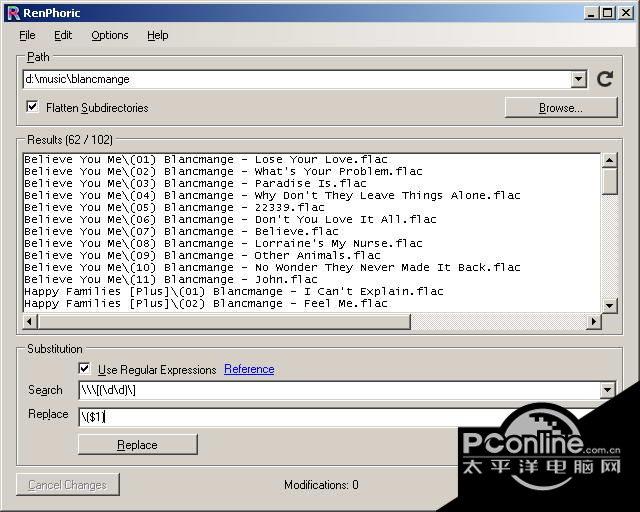Expand the Path dropdown arrow
The image size is (640, 512).
point(578,79)
